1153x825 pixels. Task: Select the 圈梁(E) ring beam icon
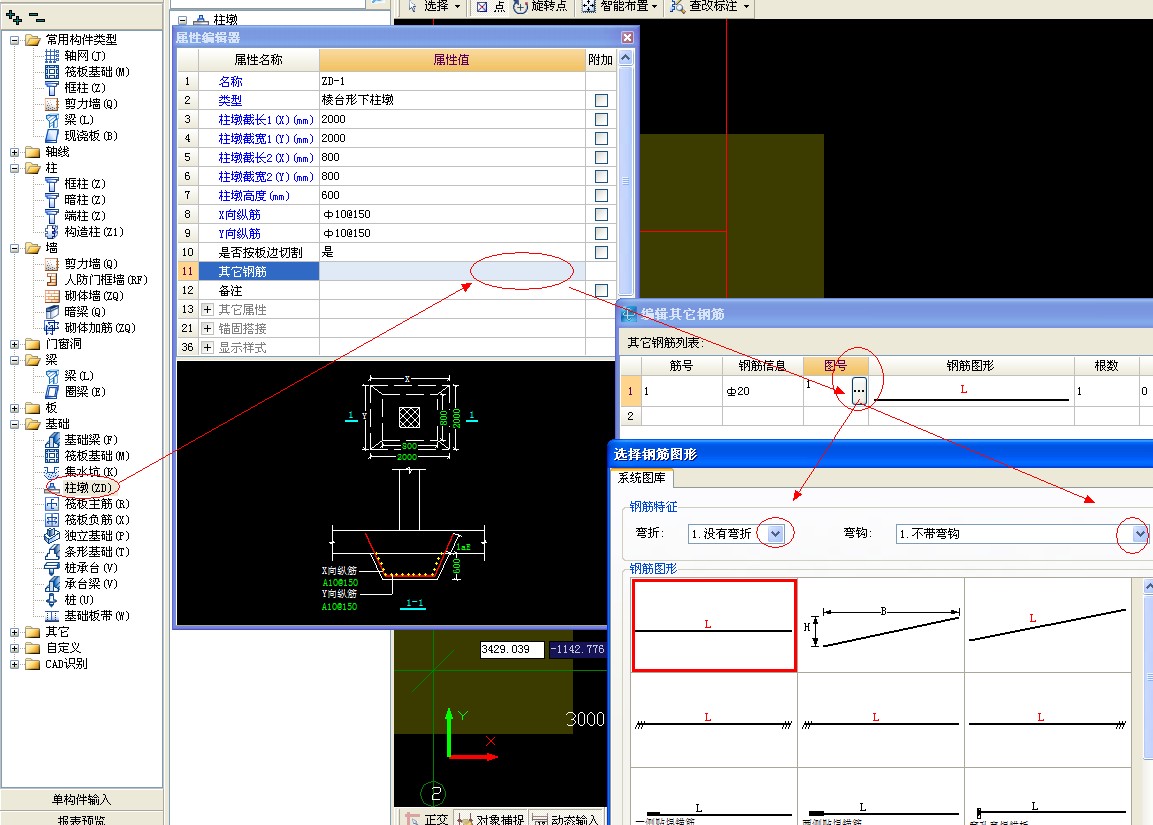(x=51, y=392)
